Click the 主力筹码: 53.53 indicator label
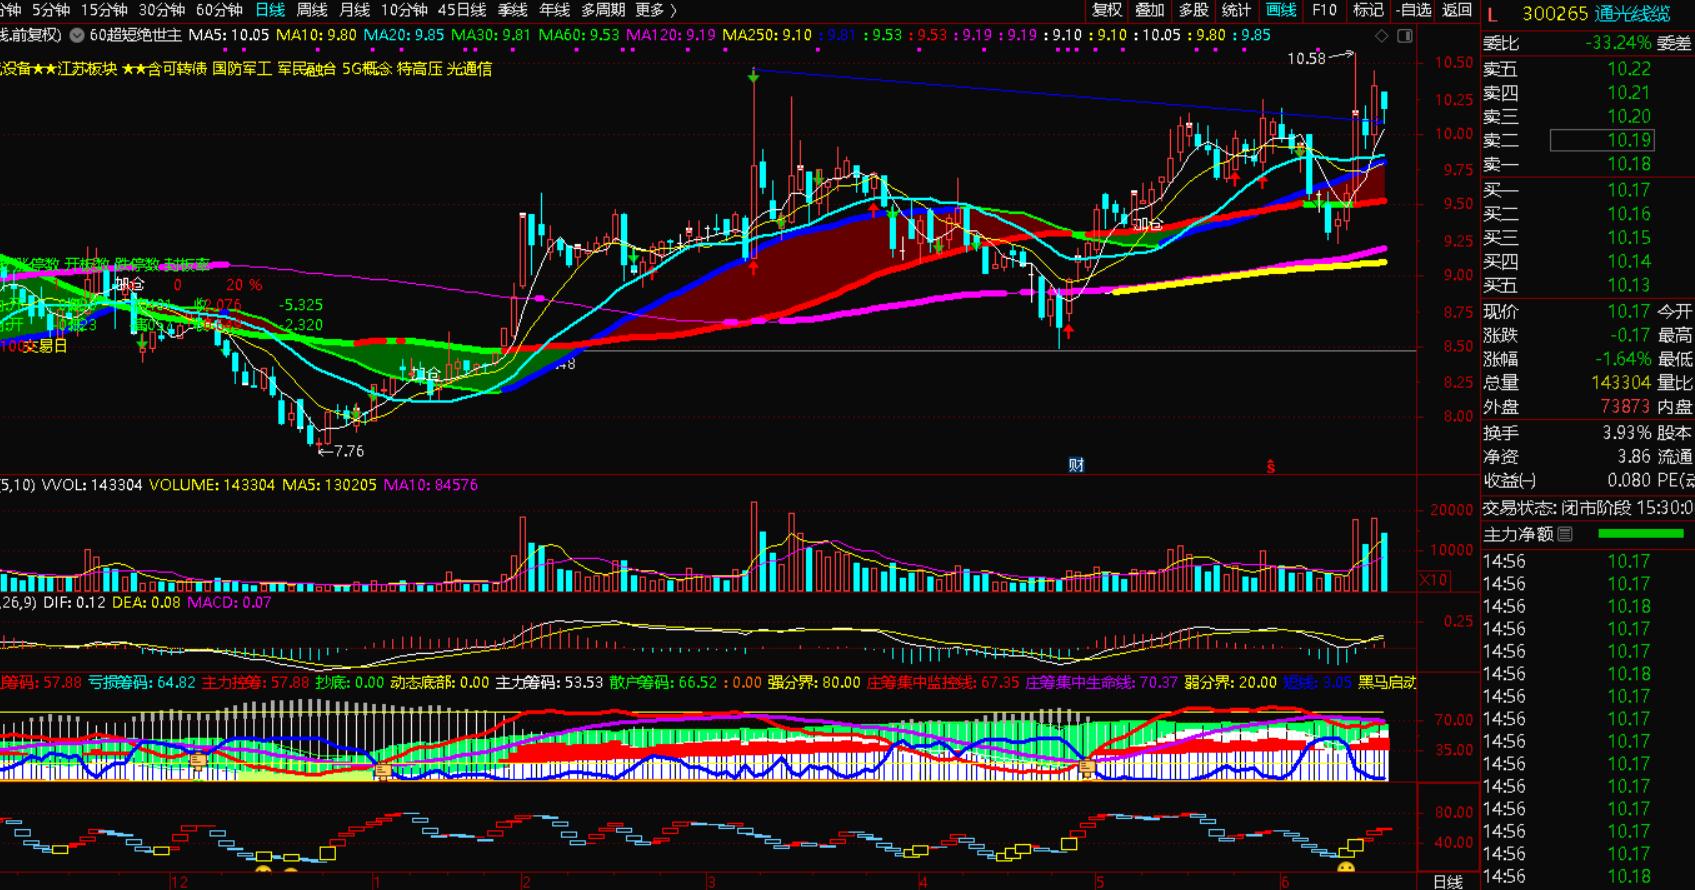Image resolution: width=1695 pixels, height=890 pixels. click(550, 682)
